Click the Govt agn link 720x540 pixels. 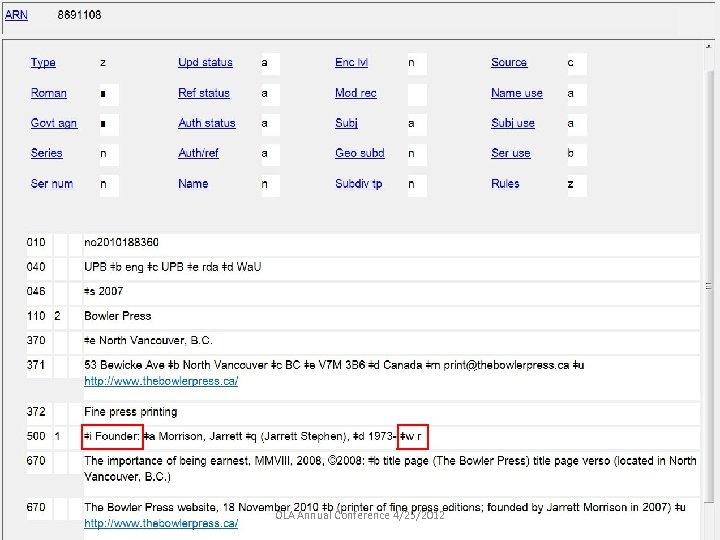(x=54, y=123)
